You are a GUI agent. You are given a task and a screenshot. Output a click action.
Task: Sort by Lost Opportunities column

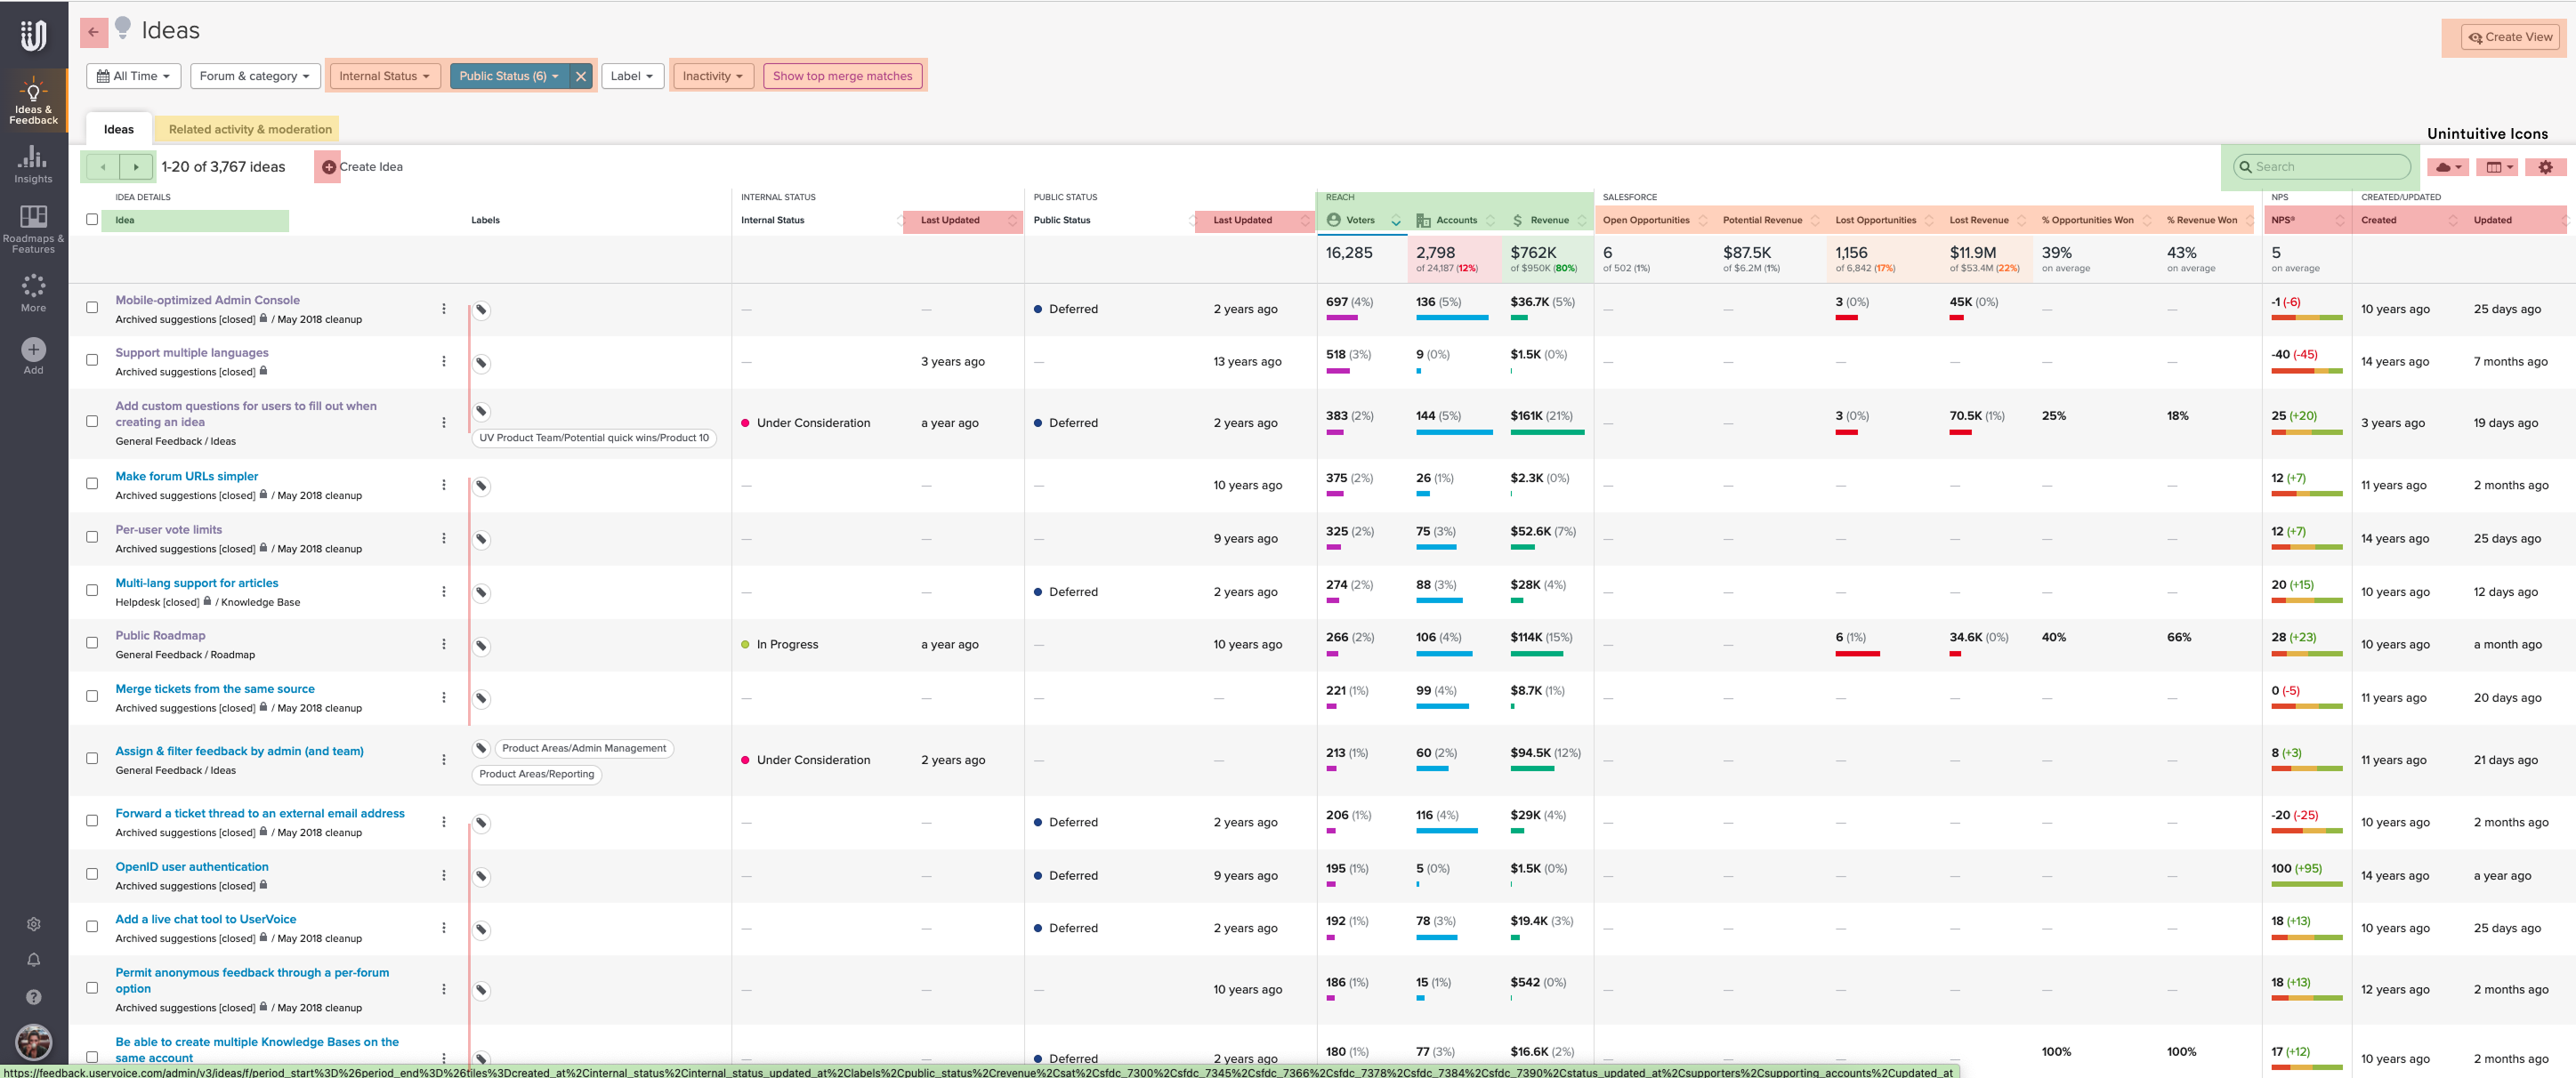point(1882,220)
